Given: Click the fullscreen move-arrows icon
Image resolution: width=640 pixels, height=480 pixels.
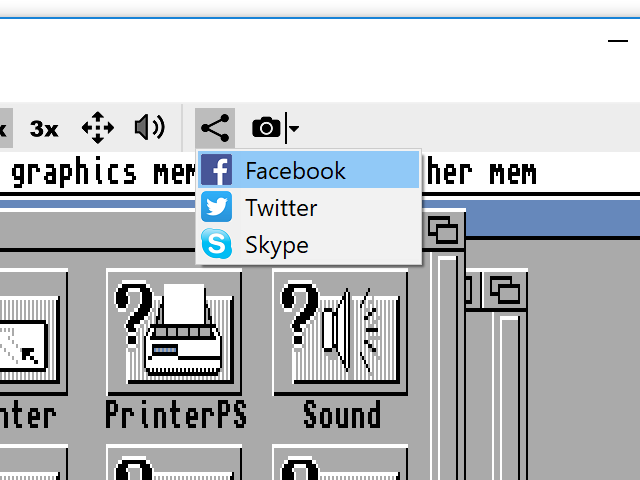Looking at the screenshot, I should (98, 128).
